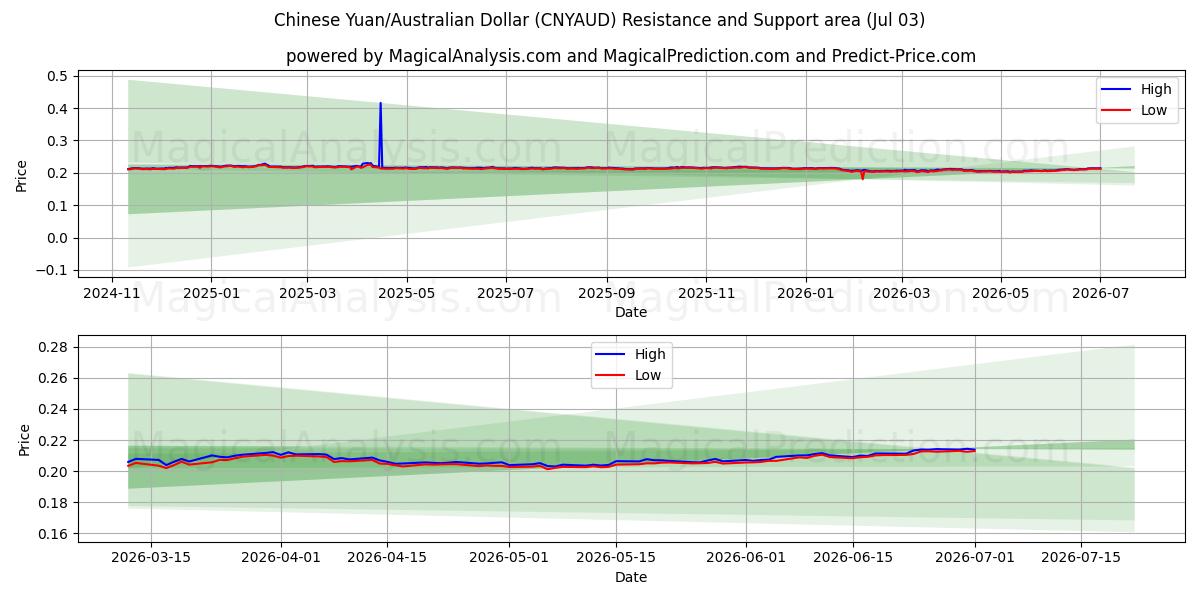The image size is (1200, 600).
Task: Click the '2025-05' date tick label
Action: click(408, 293)
